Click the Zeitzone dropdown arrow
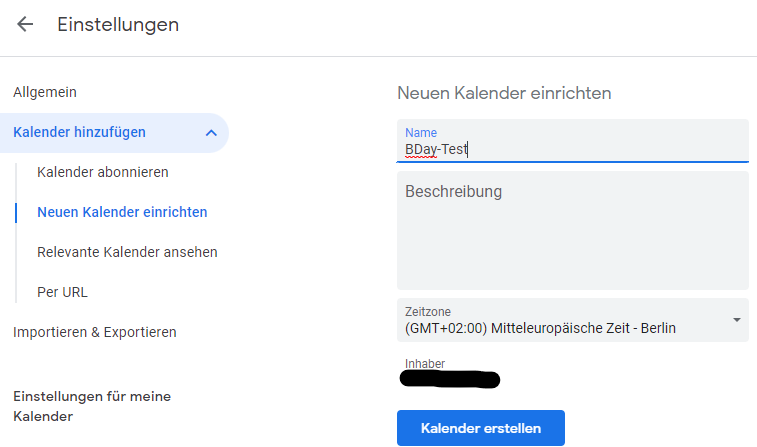This screenshot has height=447, width=757. (737, 320)
